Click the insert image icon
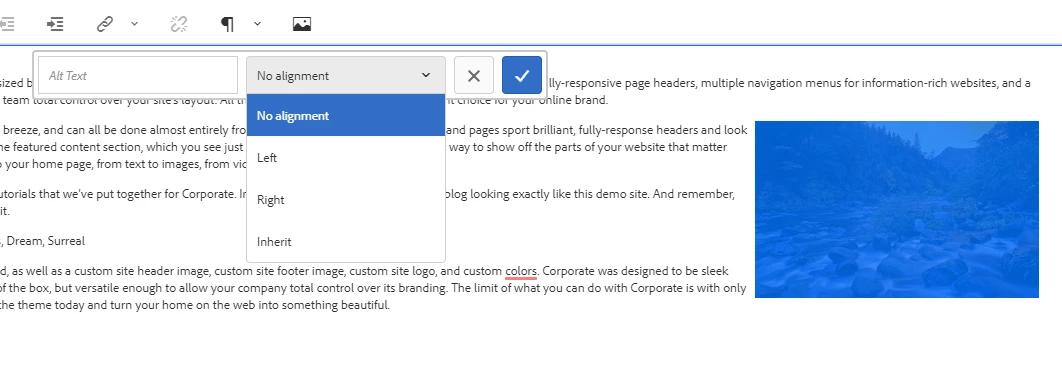Screen dimensions: 1062x380 coord(302,24)
